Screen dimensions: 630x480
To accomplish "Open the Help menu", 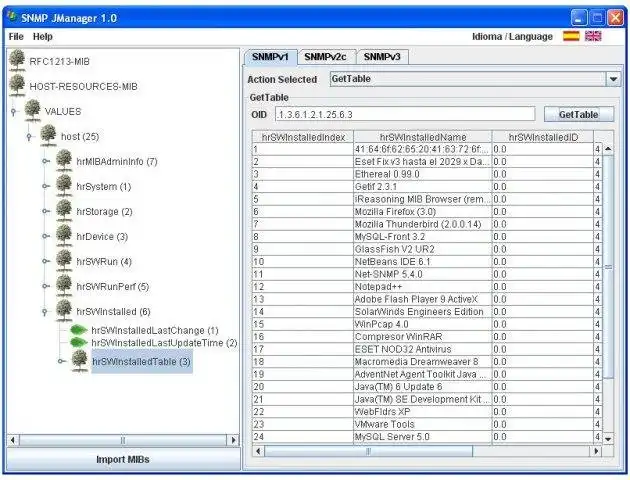I will coord(43,37).
